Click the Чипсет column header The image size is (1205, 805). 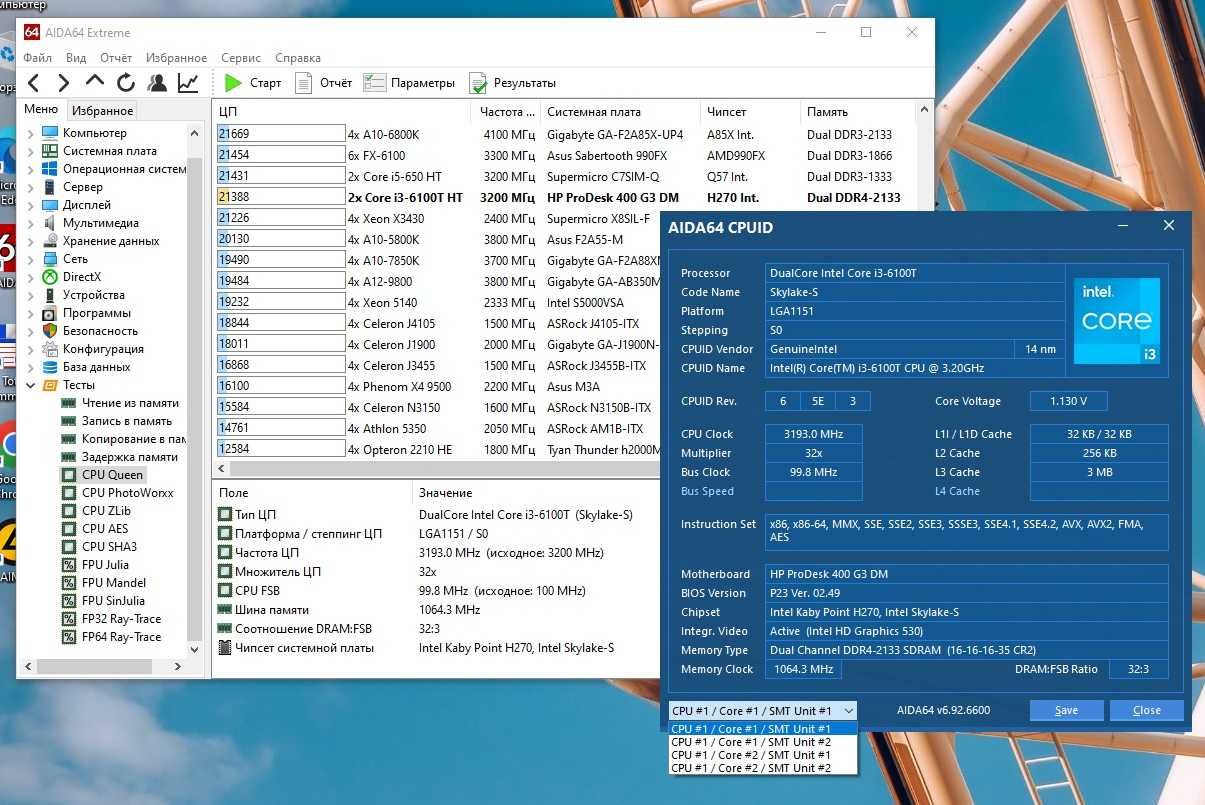point(751,112)
